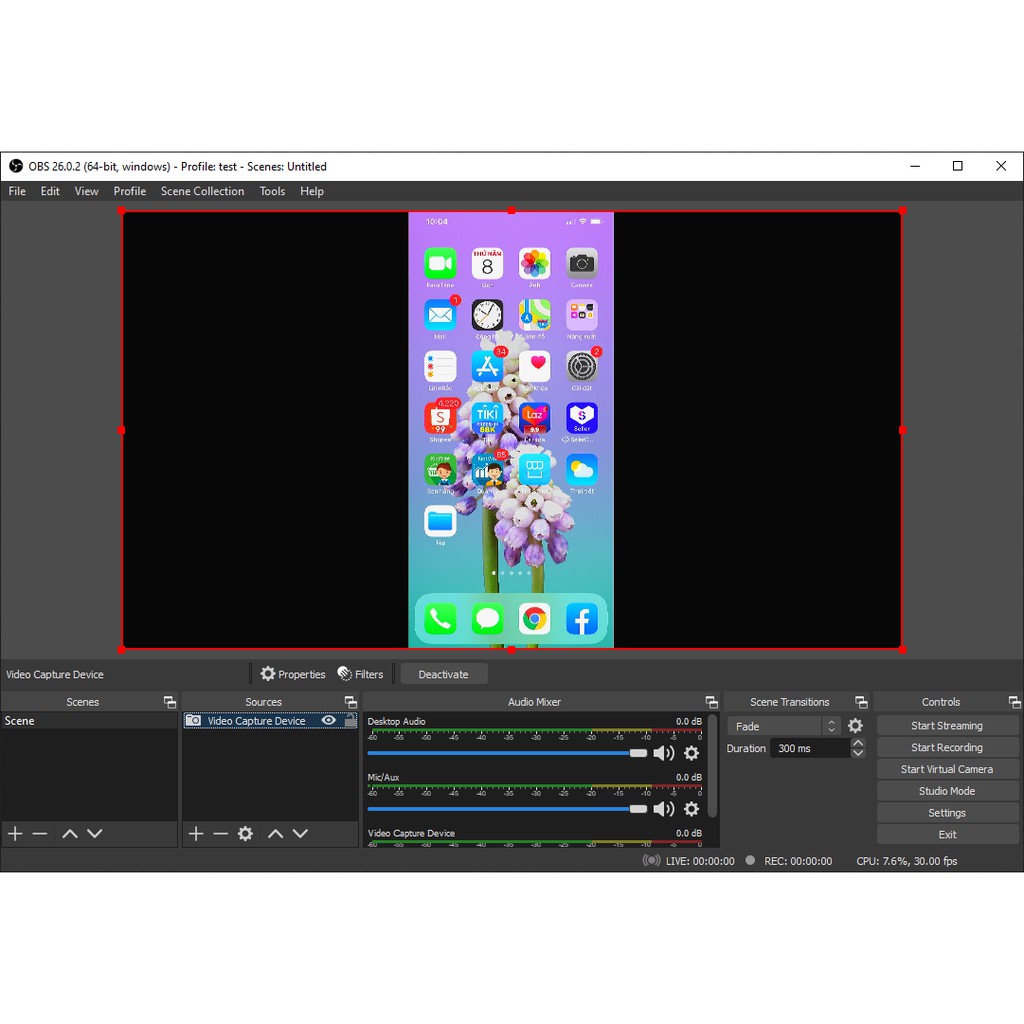The image size is (1024, 1024).
Task: Remove selected scene with minus icon
Action: [40, 833]
